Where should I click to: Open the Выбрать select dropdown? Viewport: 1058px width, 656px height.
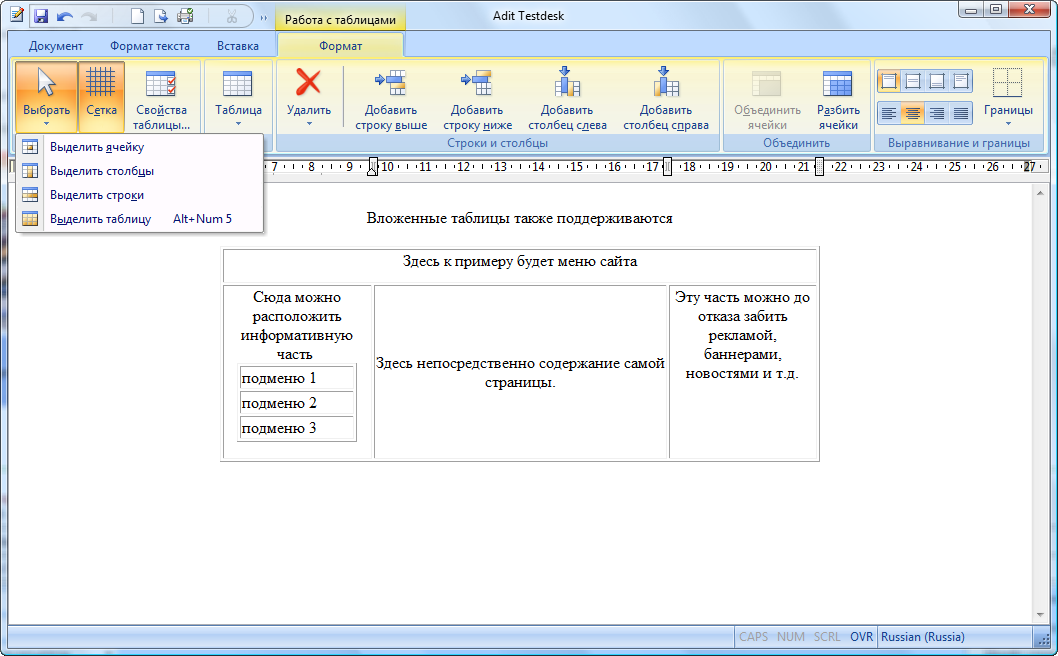pyautogui.click(x=47, y=97)
